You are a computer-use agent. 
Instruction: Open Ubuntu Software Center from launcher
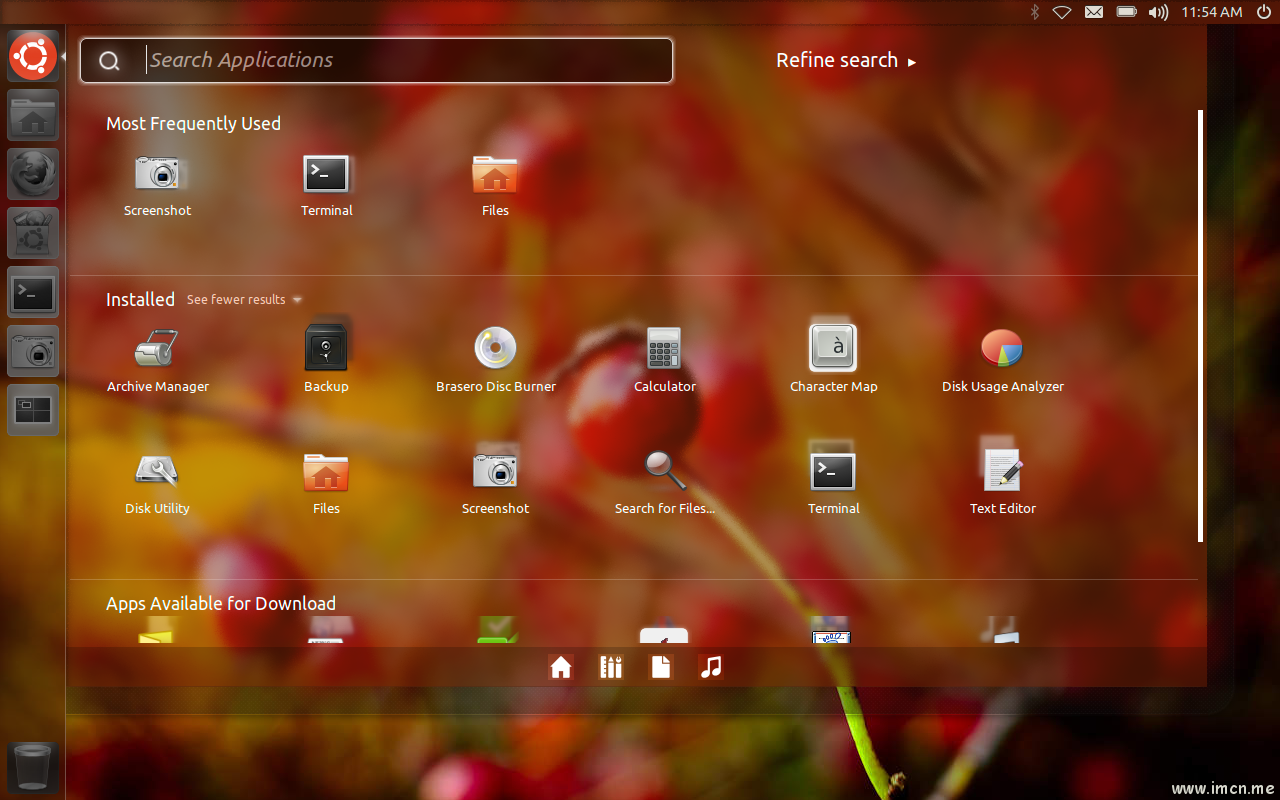click(33, 233)
